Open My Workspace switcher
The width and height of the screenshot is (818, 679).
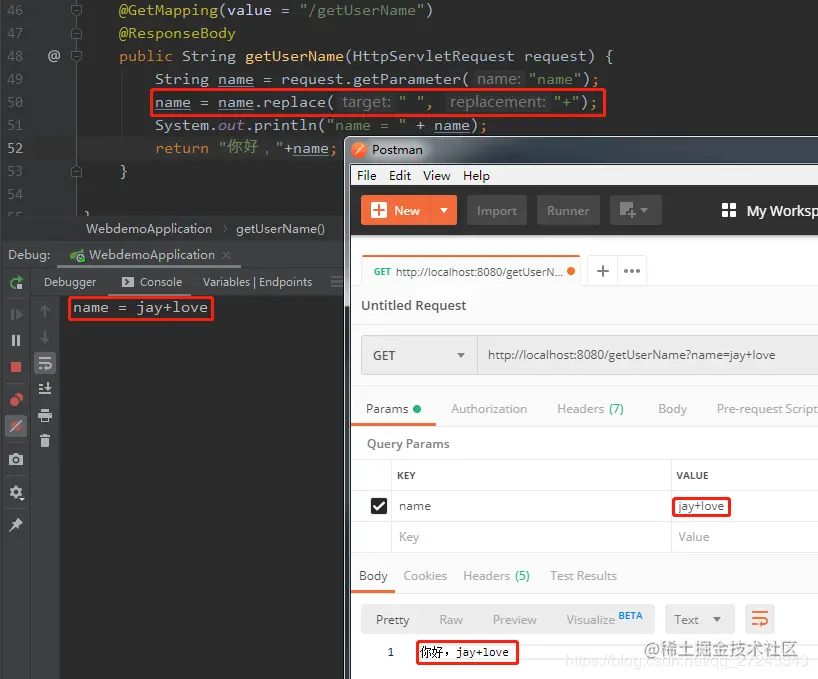coord(769,211)
